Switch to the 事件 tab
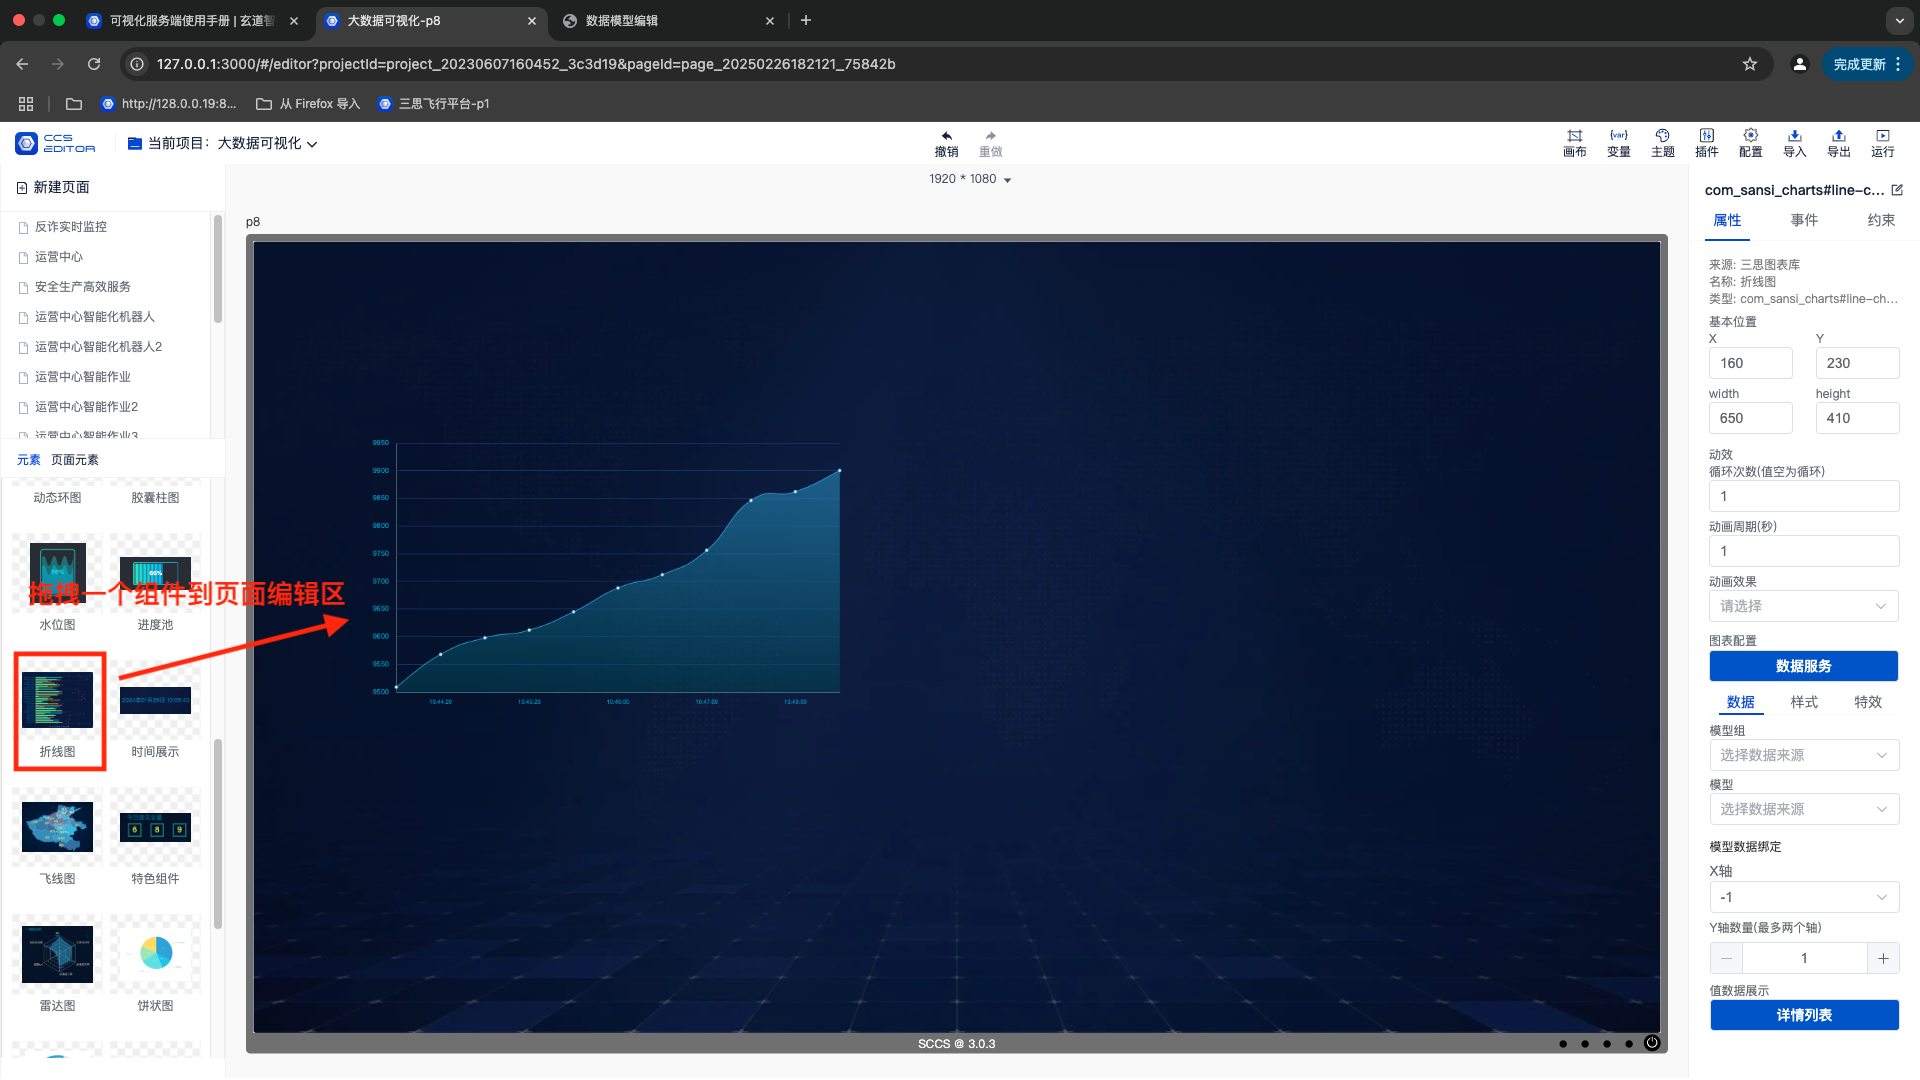The image size is (1920, 1080). [x=1804, y=220]
